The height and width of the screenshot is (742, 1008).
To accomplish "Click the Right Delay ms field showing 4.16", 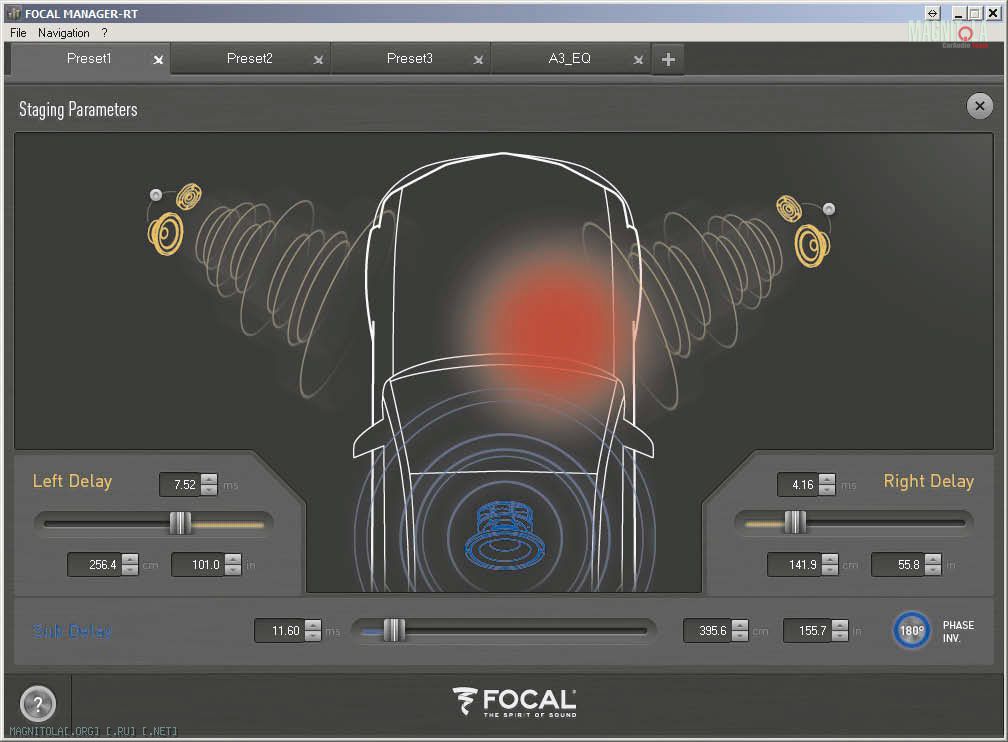I will coord(798,485).
